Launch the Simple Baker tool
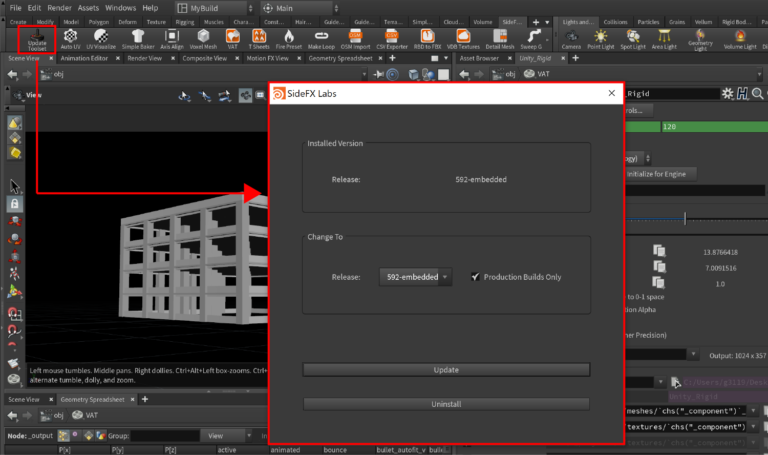 click(x=138, y=39)
